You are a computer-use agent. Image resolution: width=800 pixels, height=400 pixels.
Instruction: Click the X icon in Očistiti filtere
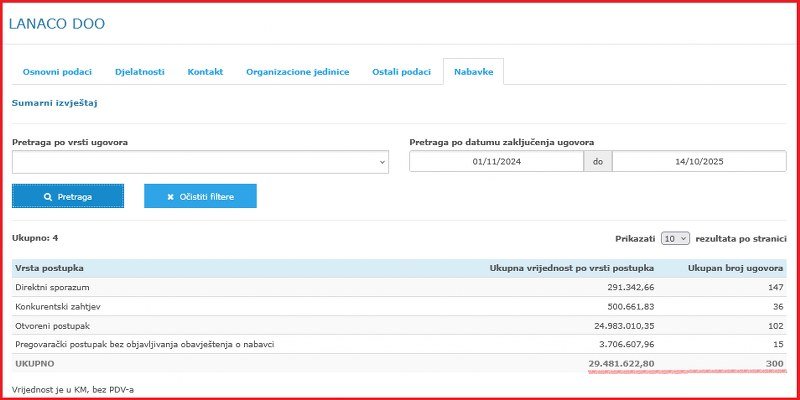[x=170, y=197]
